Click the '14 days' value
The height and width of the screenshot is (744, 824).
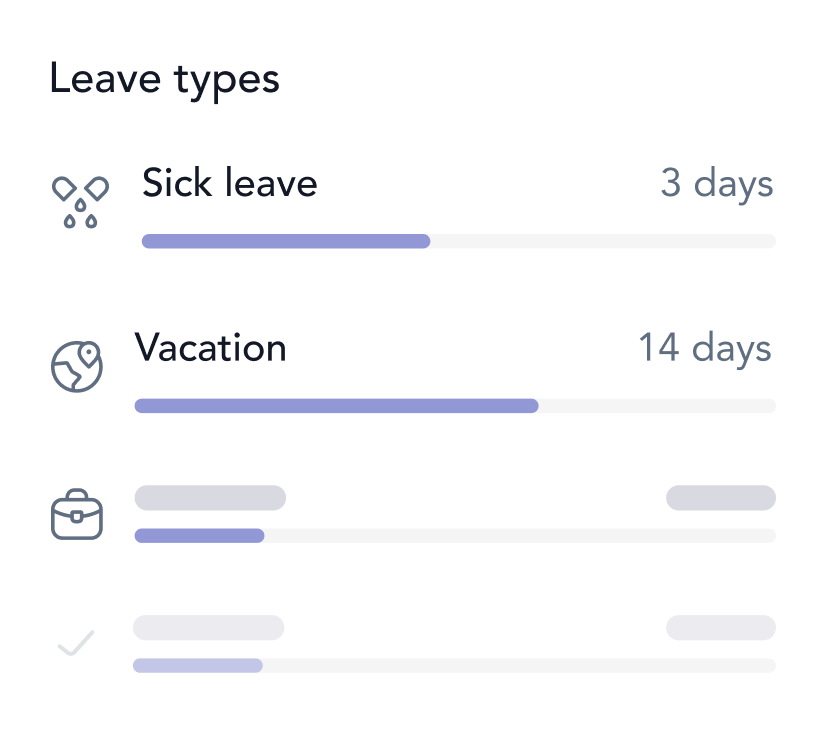[x=705, y=348]
